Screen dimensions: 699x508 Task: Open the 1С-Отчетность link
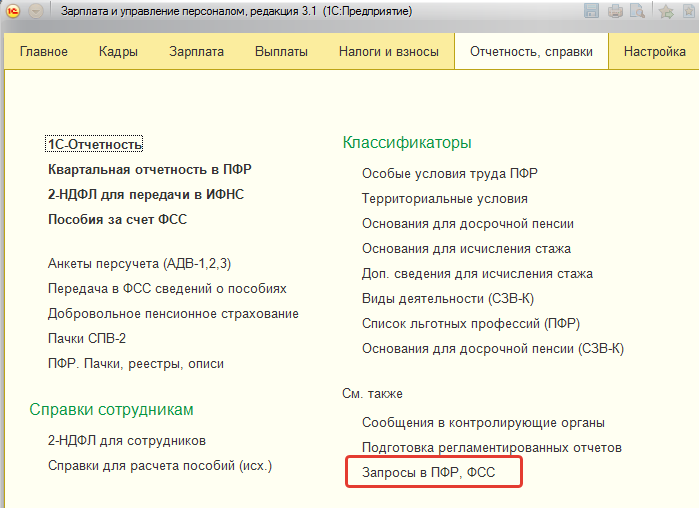(x=94, y=144)
